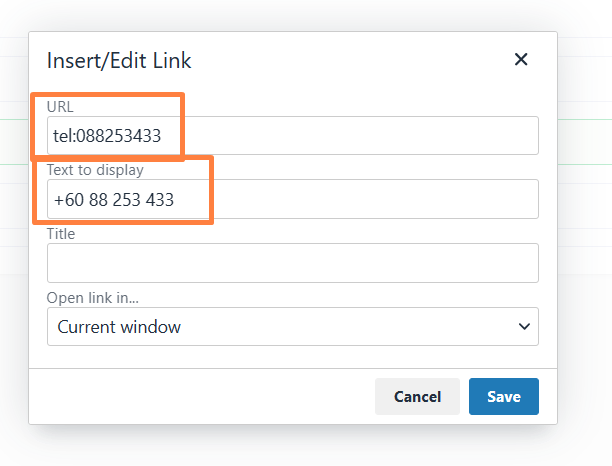Screen dimensions: 612x466
Task: Focus the URL input field
Action: point(293,135)
